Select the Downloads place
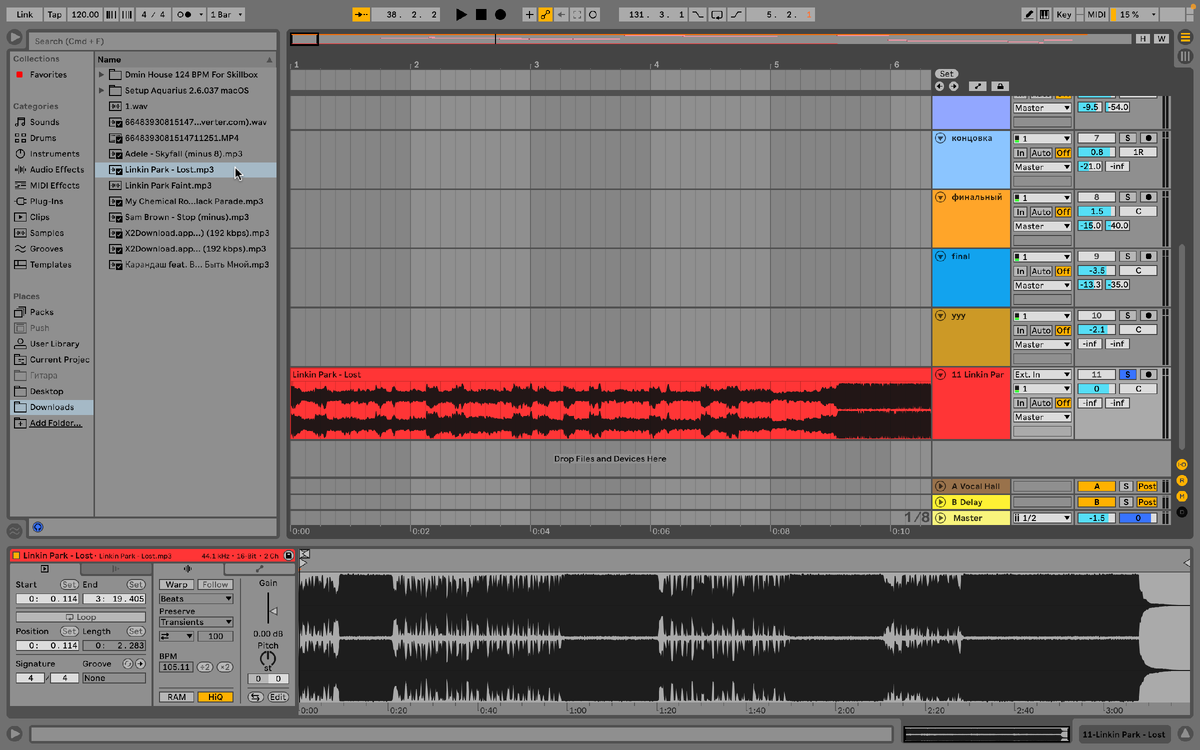The height and width of the screenshot is (750, 1200). [x=52, y=407]
